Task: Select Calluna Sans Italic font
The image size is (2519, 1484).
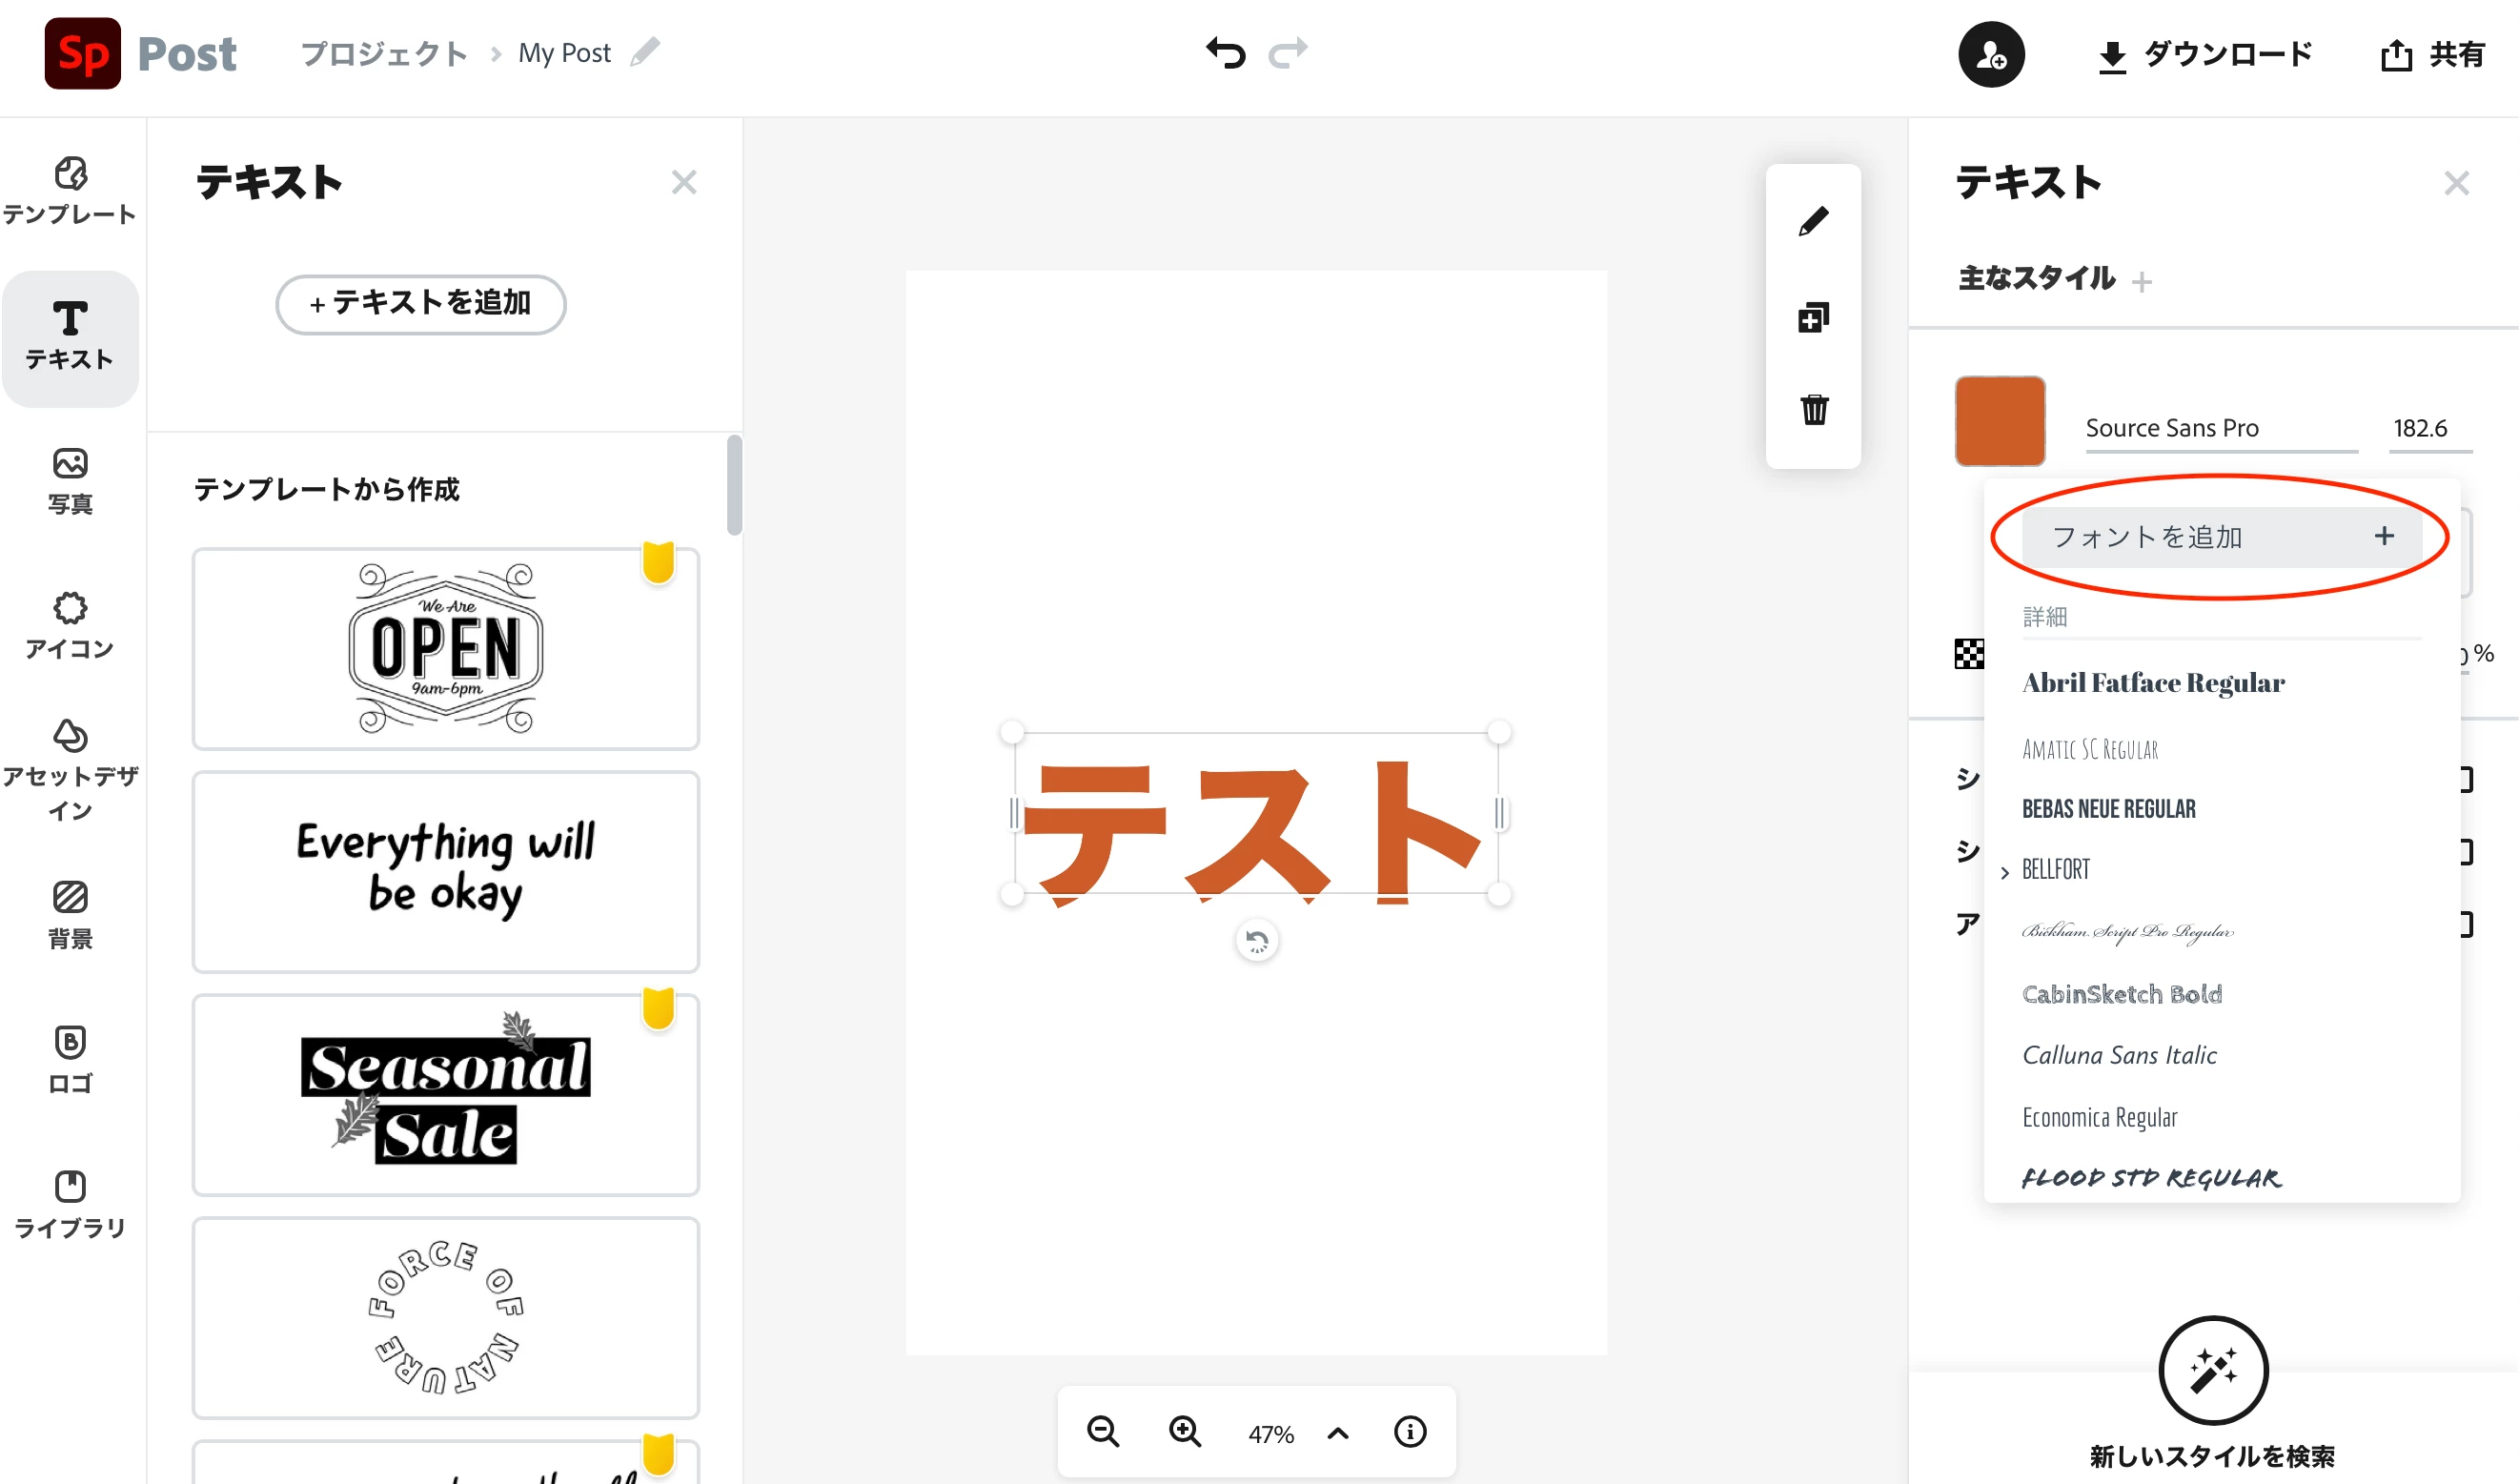Action: tap(2119, 1055)
